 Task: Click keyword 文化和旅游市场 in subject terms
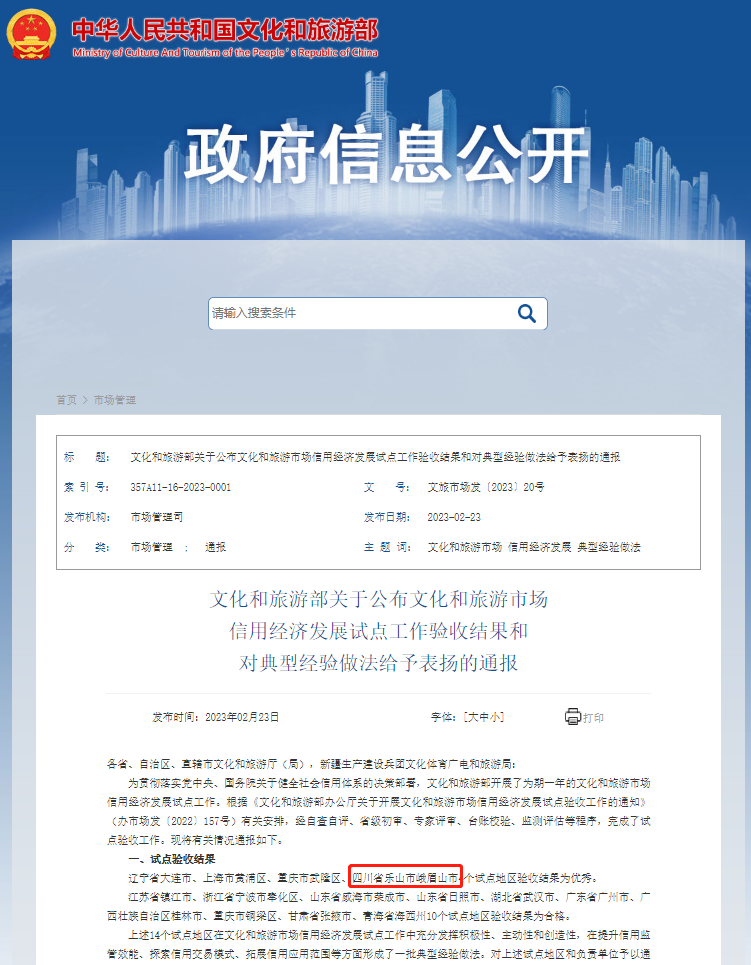pyautogui.click(x=465, y=547)
